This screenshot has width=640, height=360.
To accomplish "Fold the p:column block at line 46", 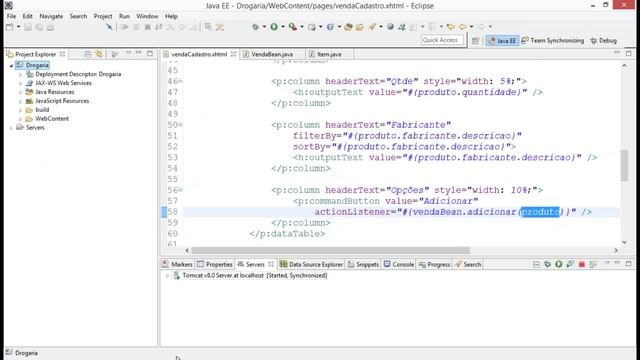I will point(180,81).
